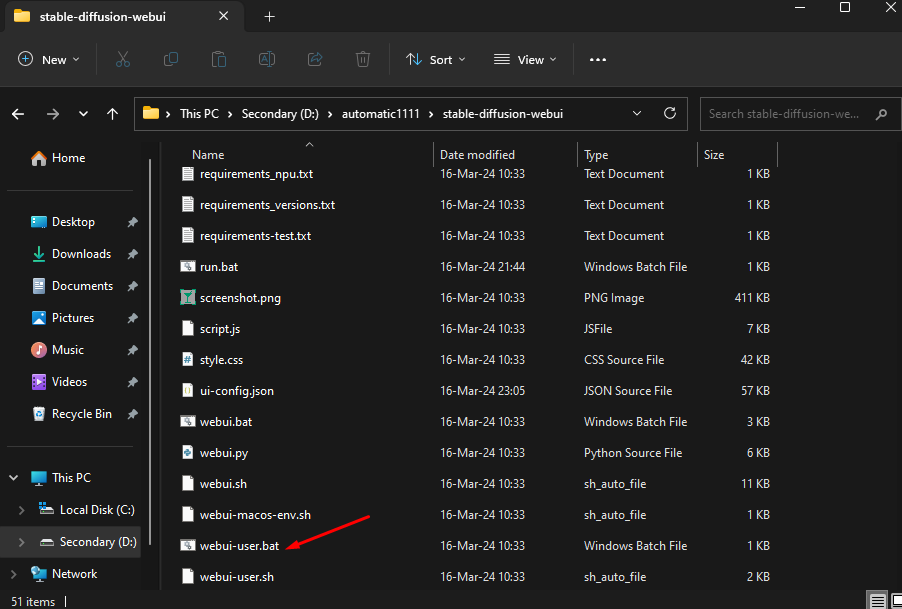Viewport: 902px width, 609px height.
Task: Click the Rename icon in toolbar
Action: click(x=267, y=60)
